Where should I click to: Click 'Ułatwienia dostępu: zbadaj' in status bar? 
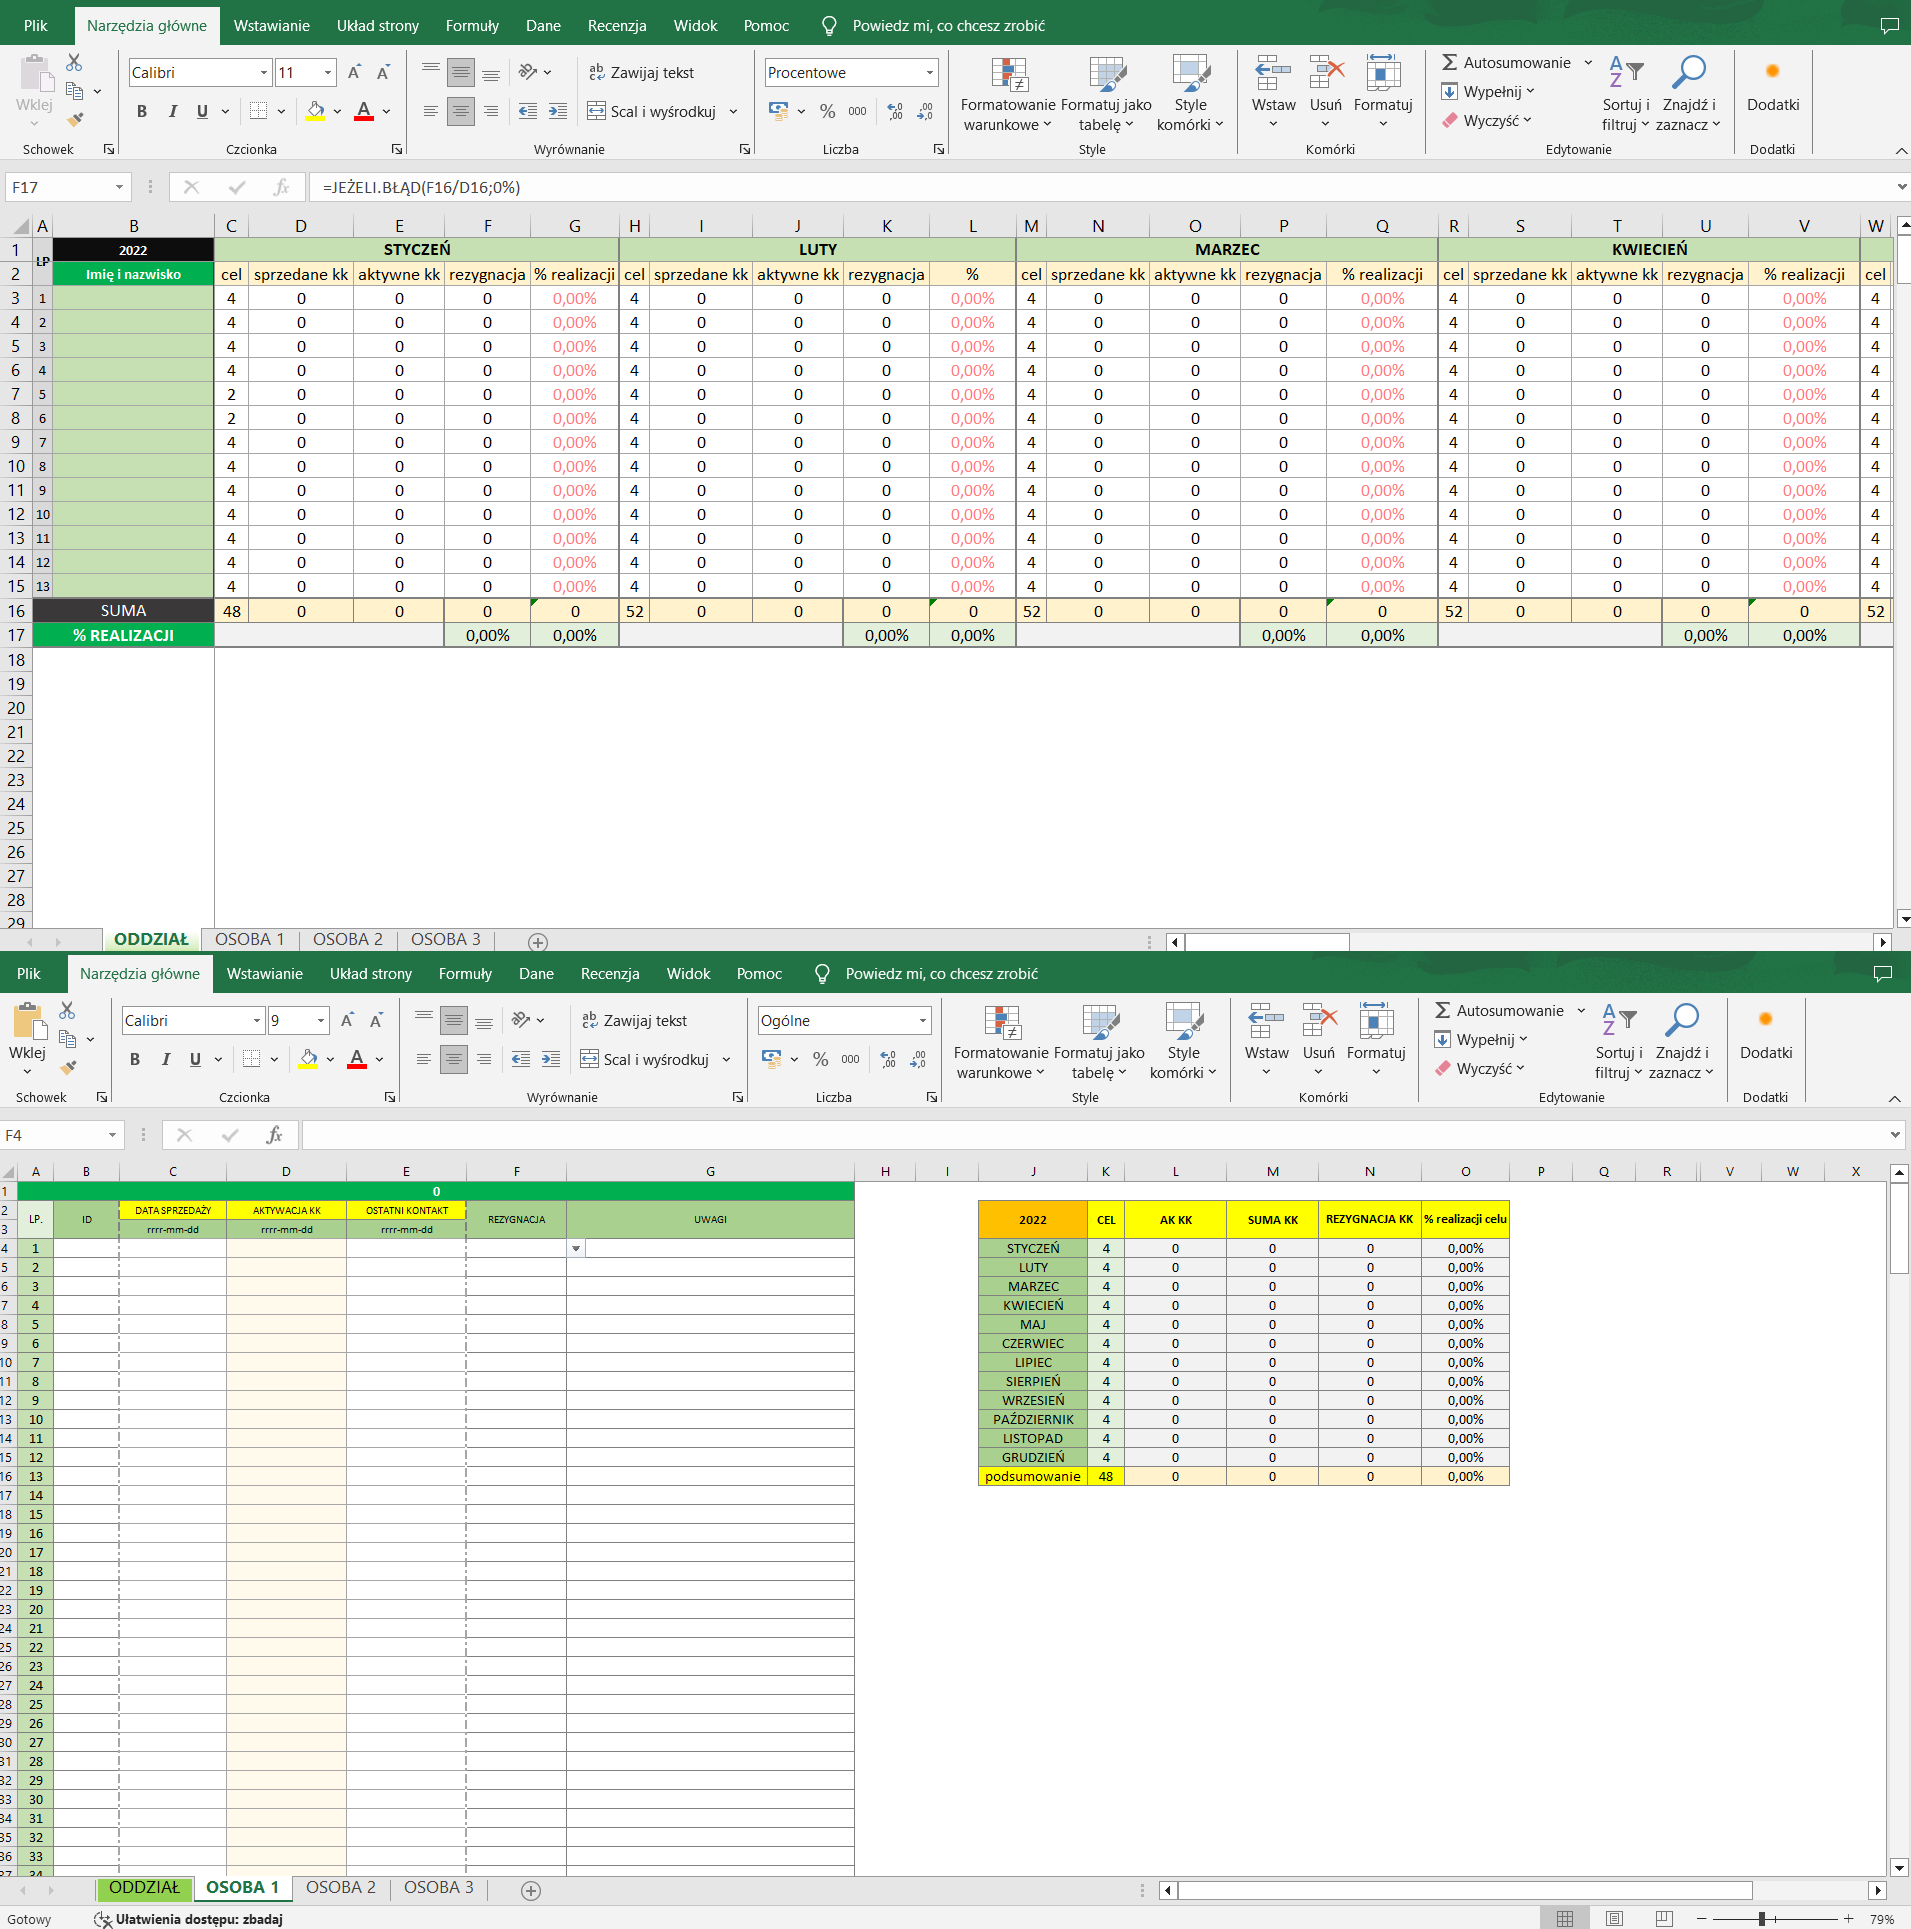click(x=190, y=1919)
